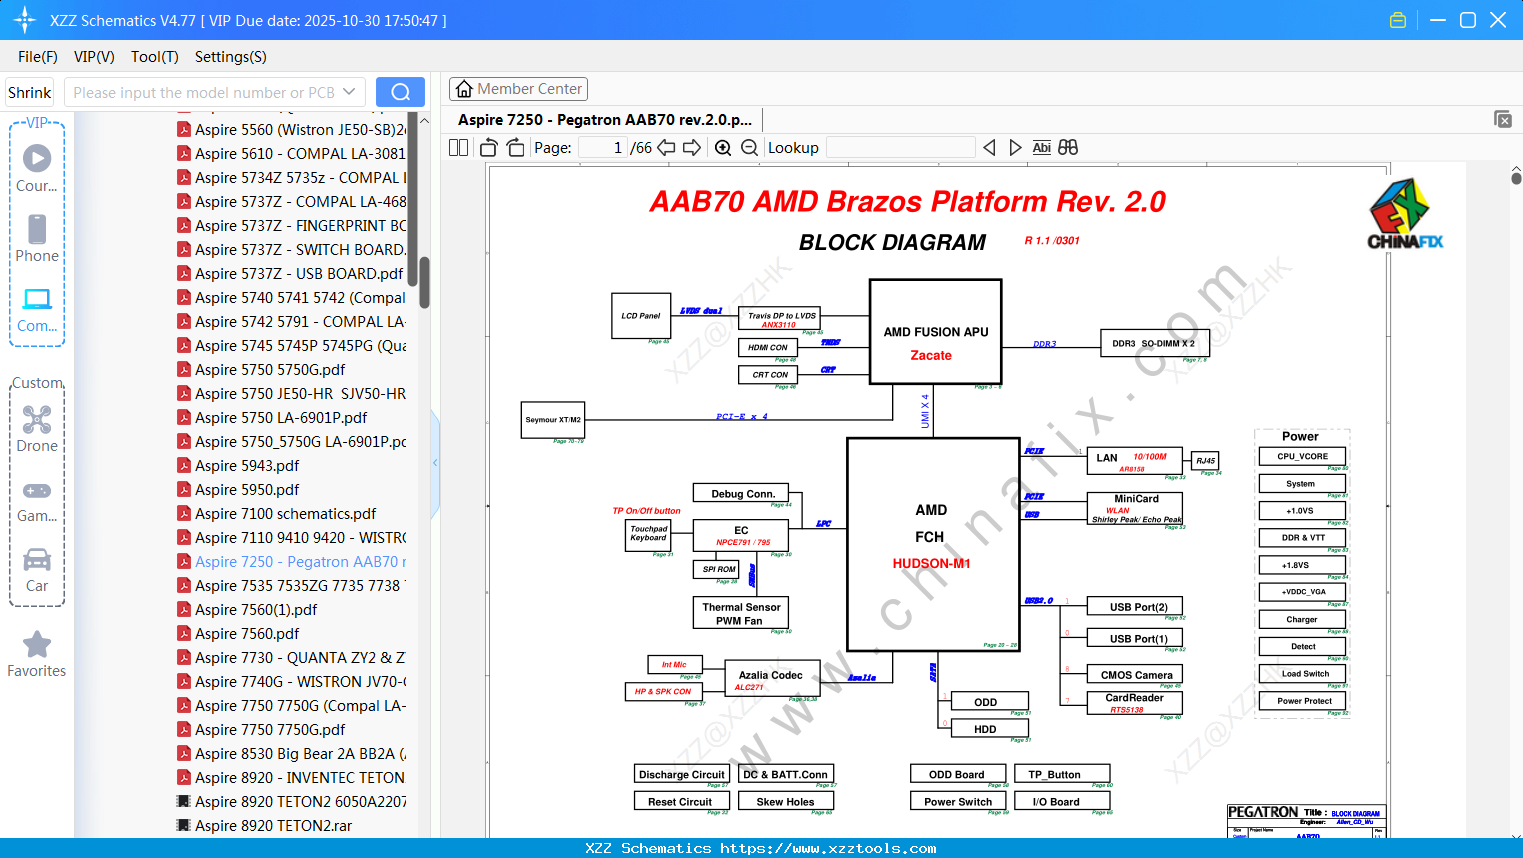The height and width of the screenshot is (858, 1523).
Task: Click the file list scrollbar thumb
Action: (x=424, y=283)
